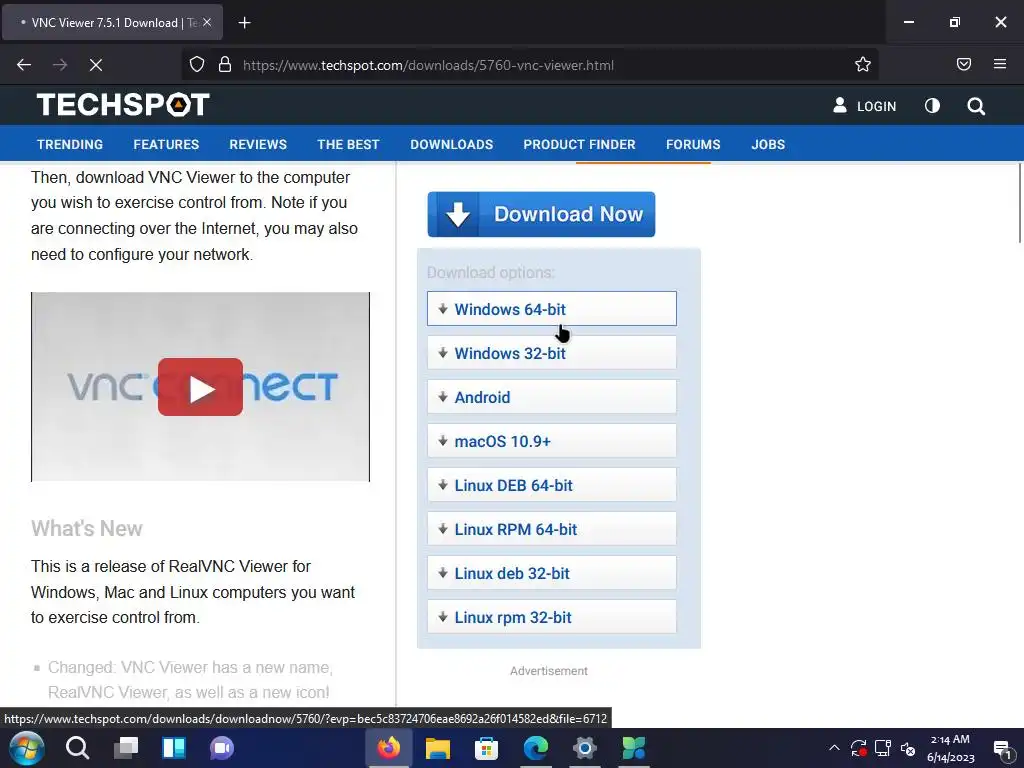Switch to Firefox in the taskbar
This screenshot has height=768, width=1024.
389,748
